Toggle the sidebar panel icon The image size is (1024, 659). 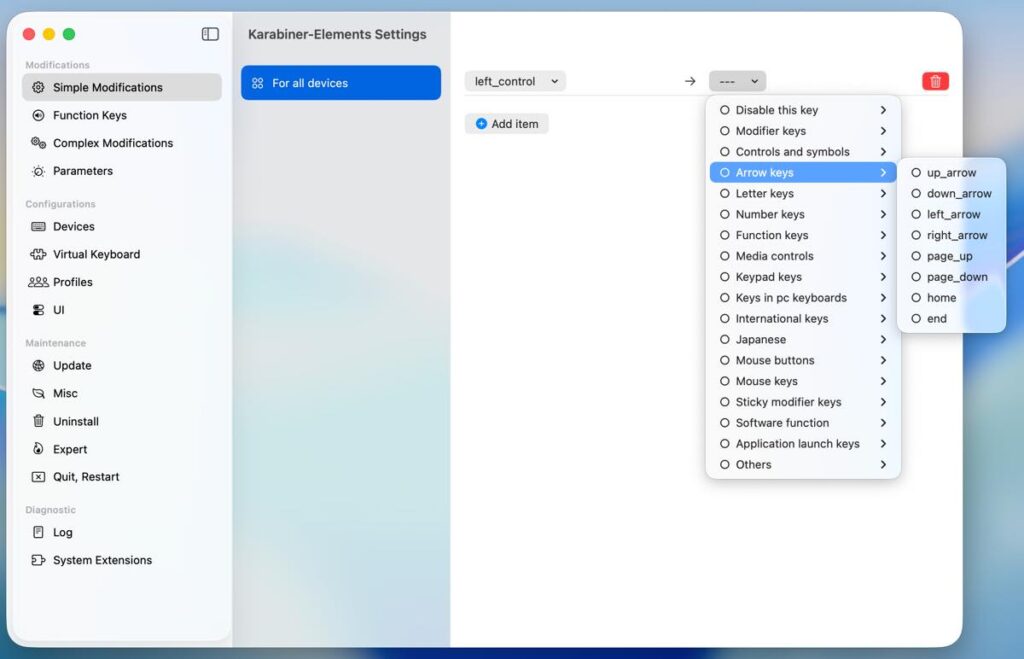point(210,34)
